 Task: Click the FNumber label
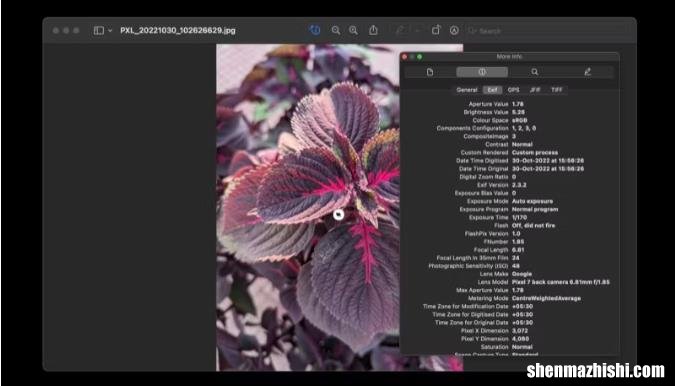coord(496,241)
